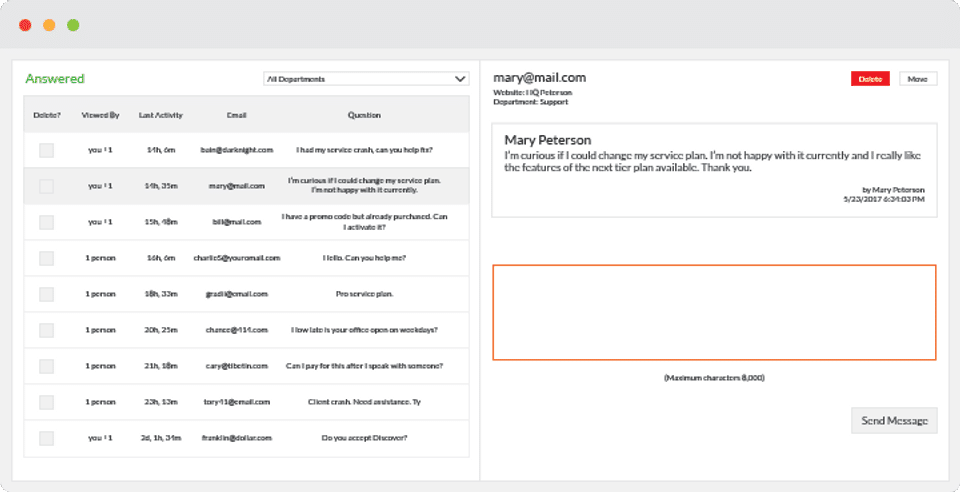Click the red close window dot
960x492 pixels.
(25, 25)
